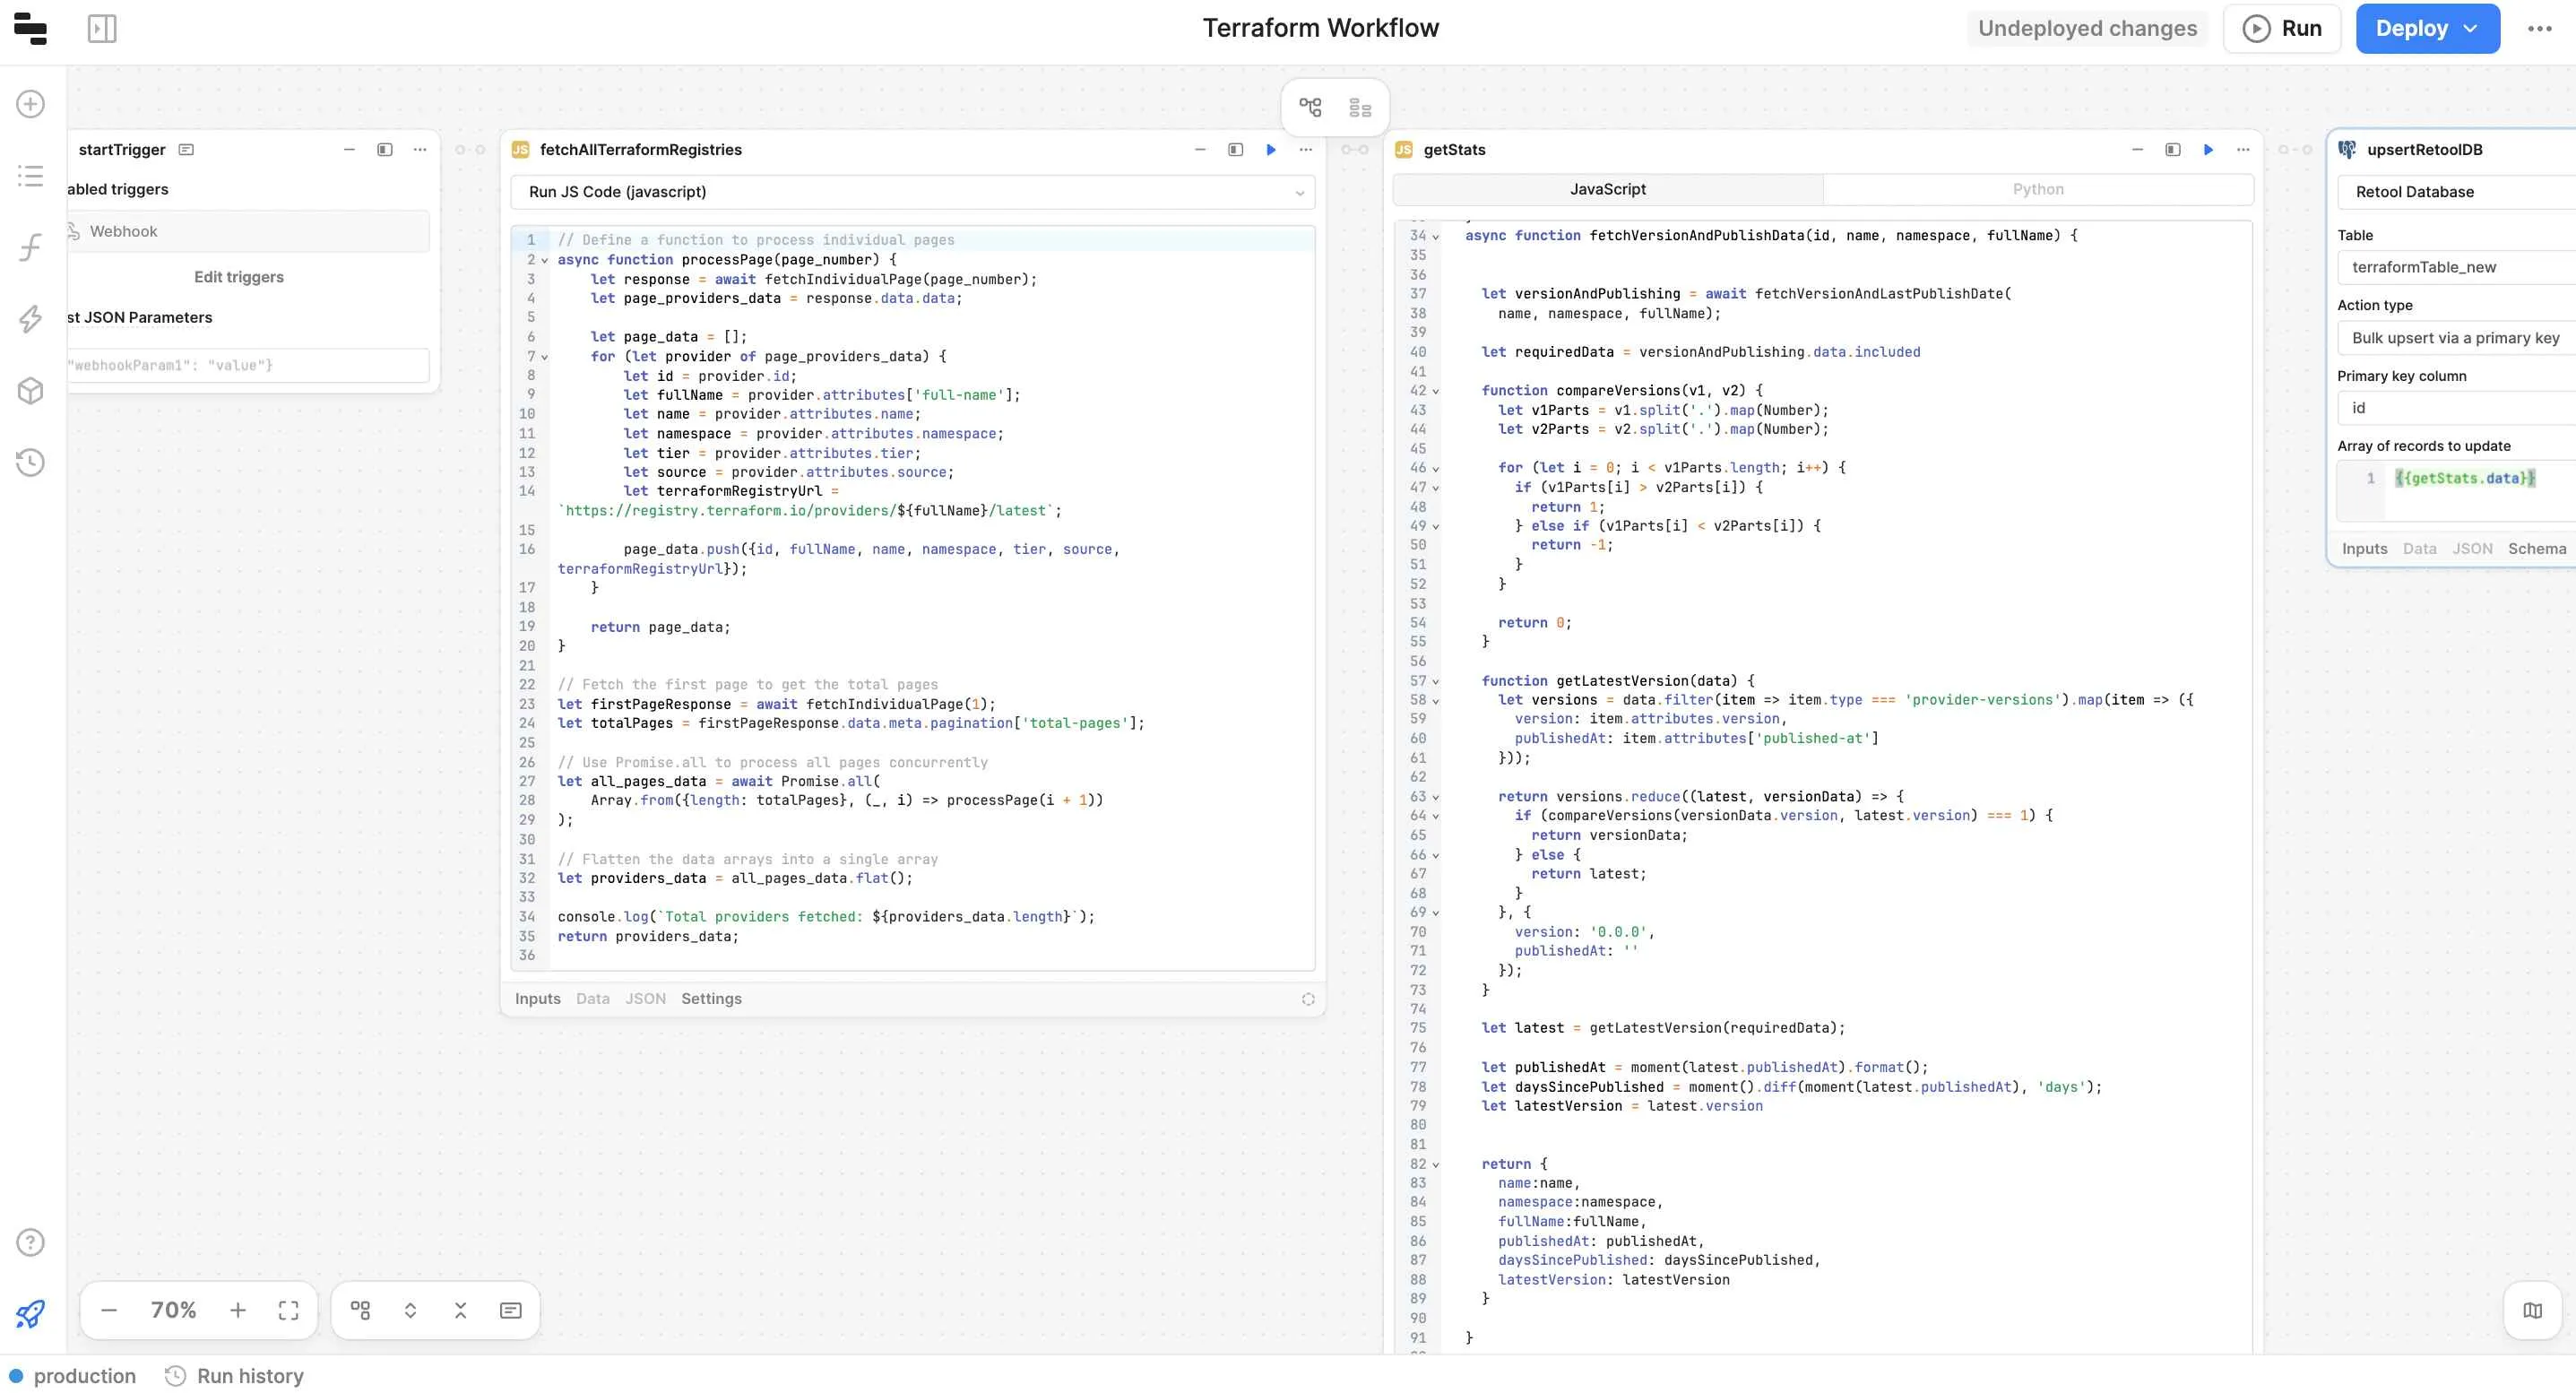Open the functions icon in sidebar
2576x1393 pixels.
coord(31,247)
